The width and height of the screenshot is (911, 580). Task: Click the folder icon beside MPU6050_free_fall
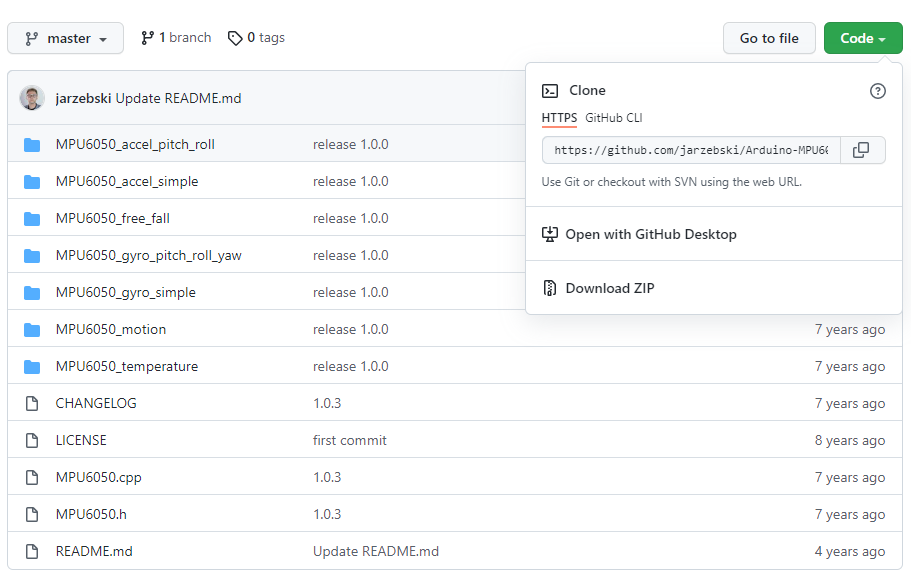[x=32, y=219]
